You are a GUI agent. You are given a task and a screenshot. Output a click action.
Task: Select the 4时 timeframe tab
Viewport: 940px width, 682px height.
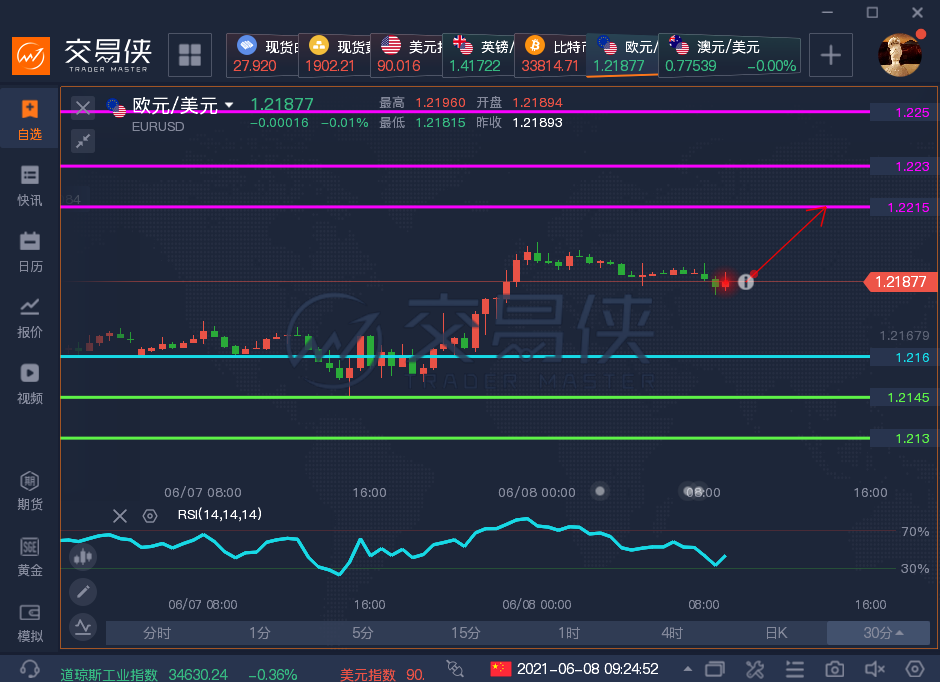[673, 633]
